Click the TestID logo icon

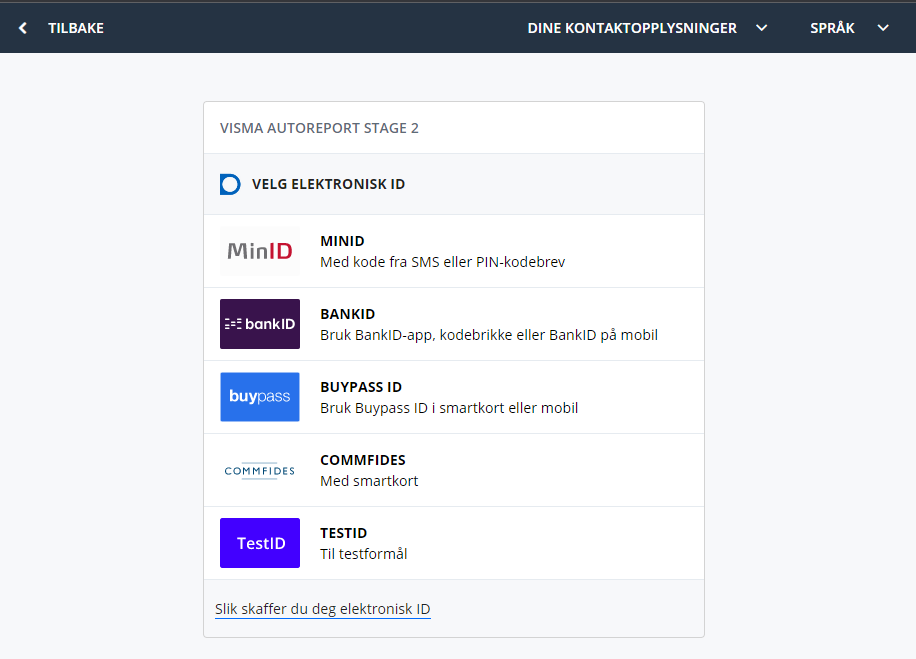tap(260, 543)
